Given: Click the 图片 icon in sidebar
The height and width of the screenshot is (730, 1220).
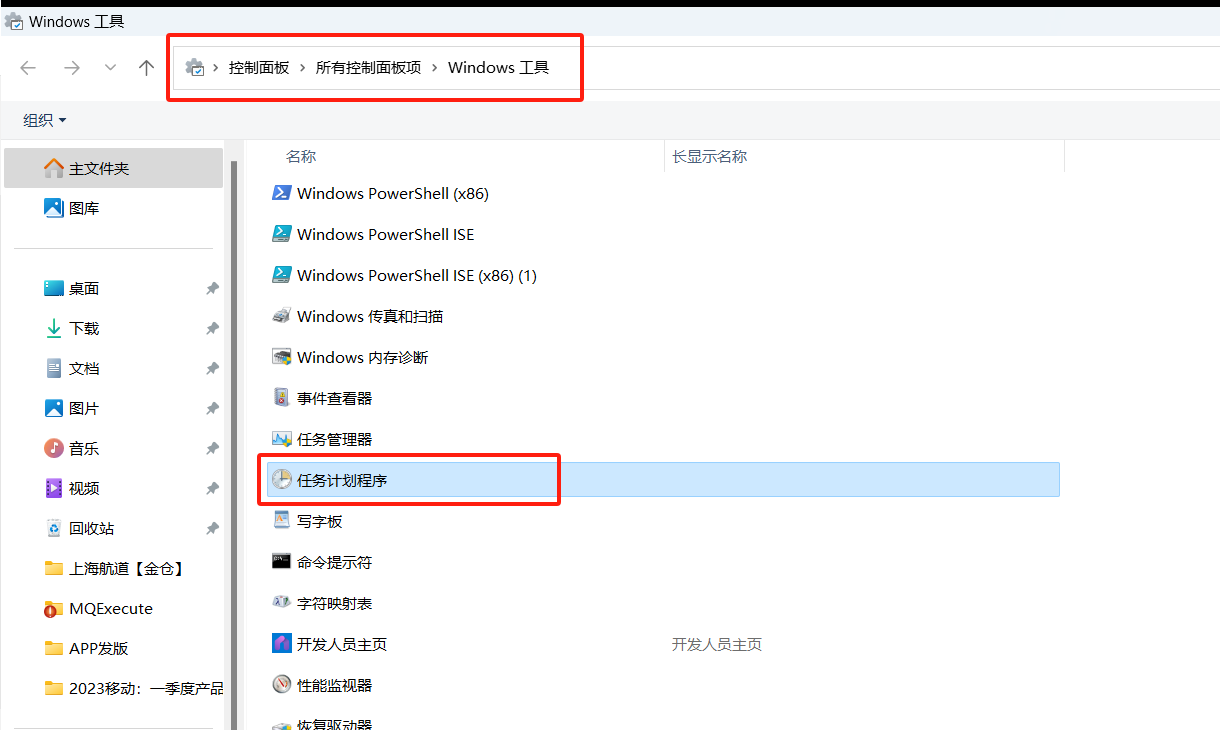Looking at the screenshot, I should [x=54, y=408].
